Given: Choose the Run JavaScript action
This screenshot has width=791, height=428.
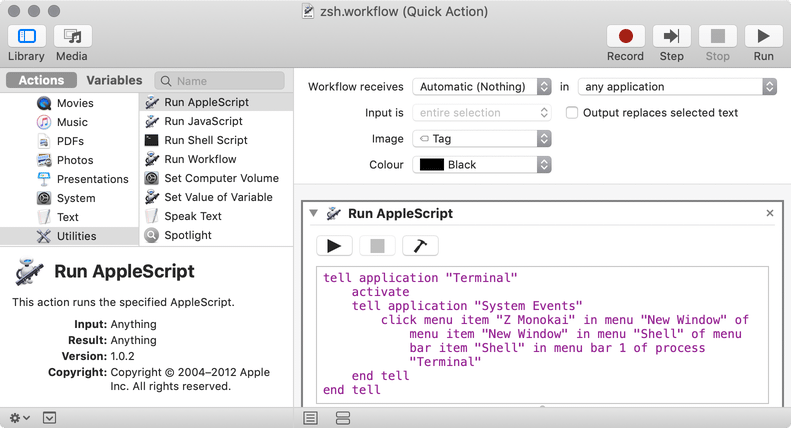Looking at the screenshot, I should click(x=216, y=121).
